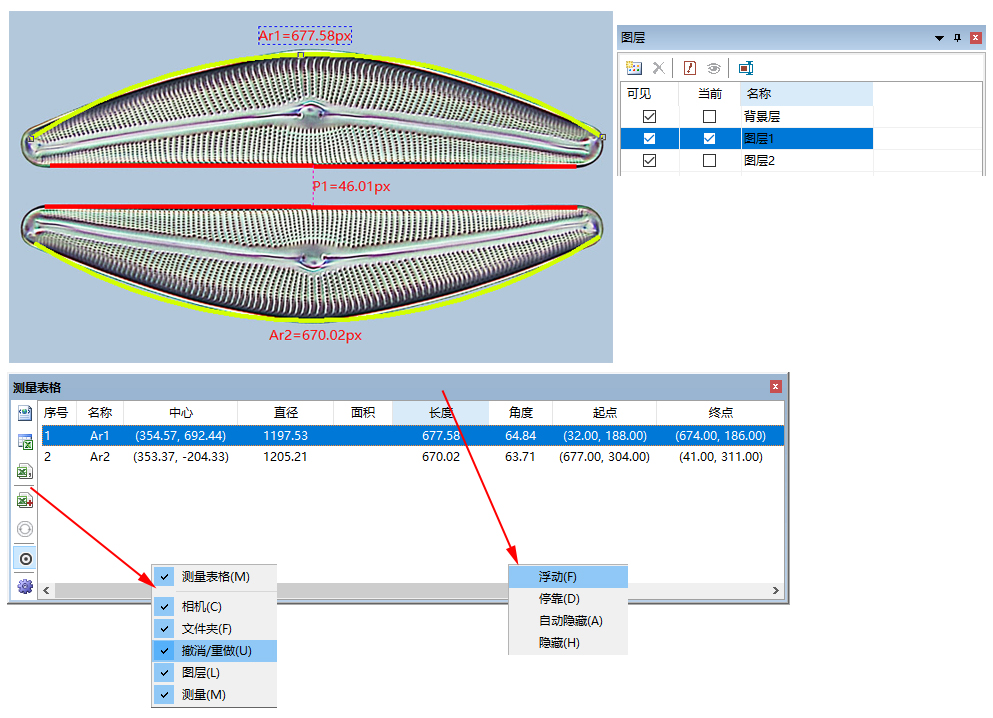This screenshot has height=718, width=993.
Task: Click the eye icon in 图层 toolbar
Action: 714,68
